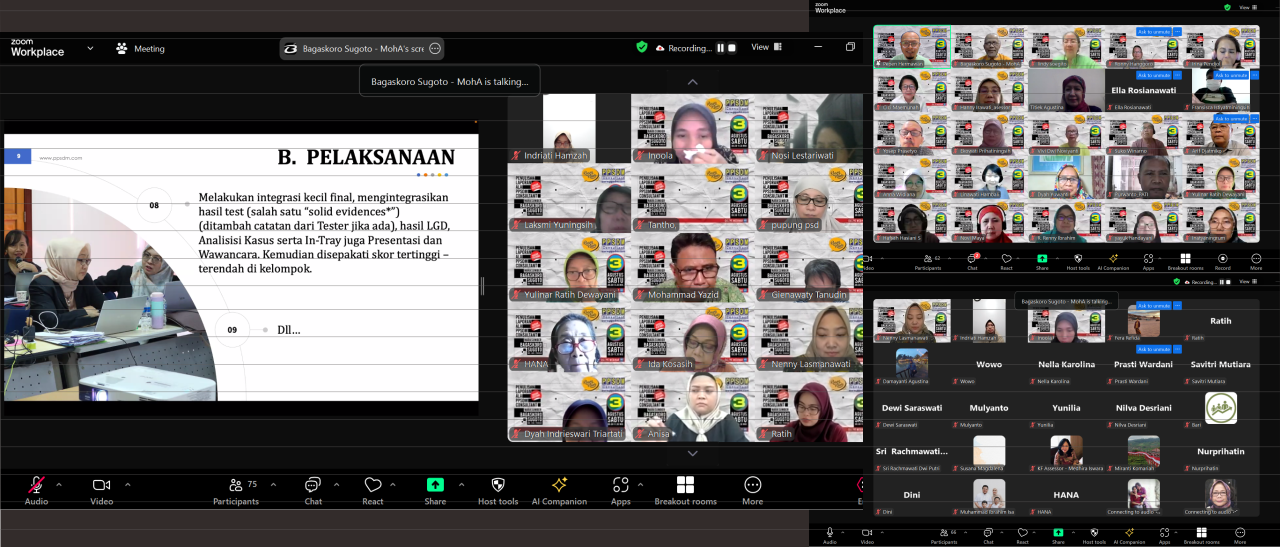Pause the recording in the top bar

[719, 48]
